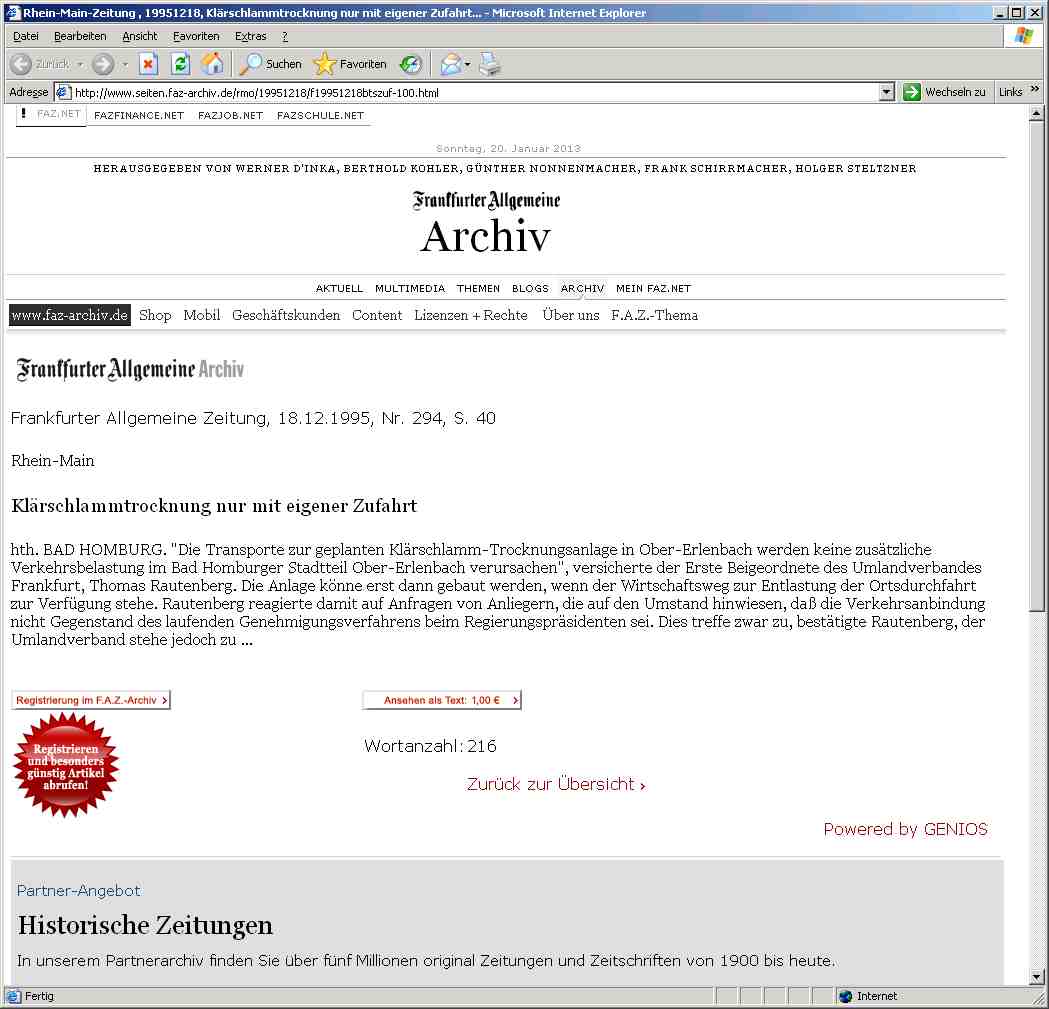Click the 'Wechseln zu' go button

(944, 92)
